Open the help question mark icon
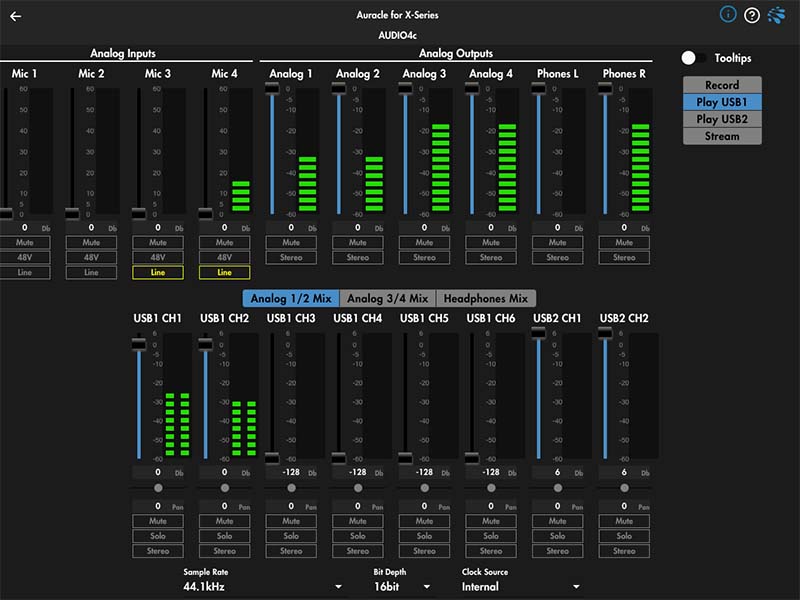 click(752, 16)
